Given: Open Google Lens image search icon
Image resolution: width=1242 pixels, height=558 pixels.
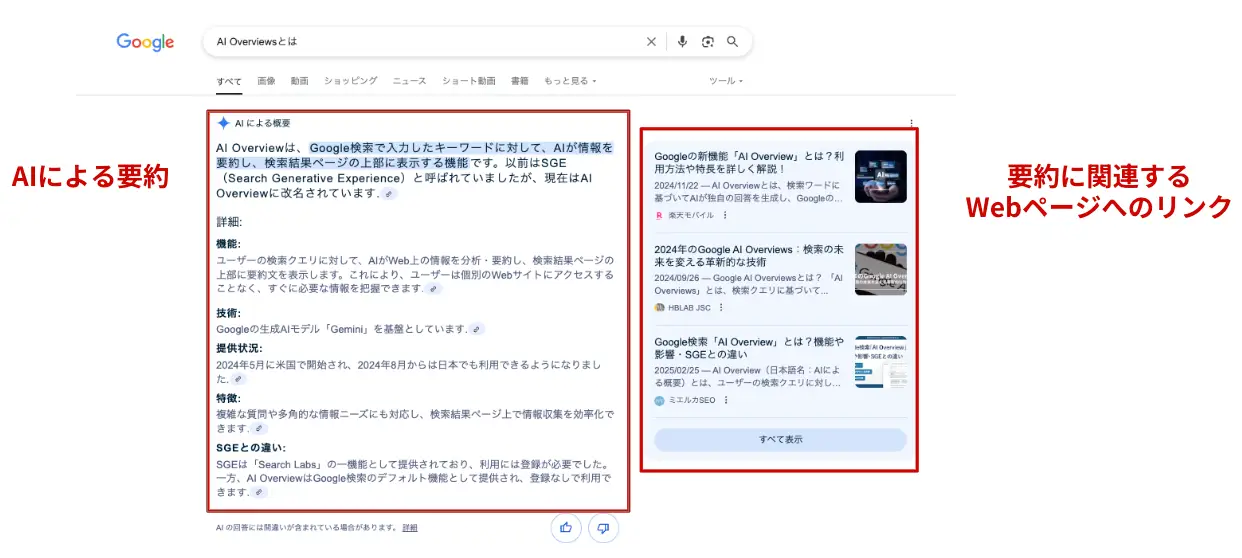Looking at the screenshot, I should click(708, 42).
